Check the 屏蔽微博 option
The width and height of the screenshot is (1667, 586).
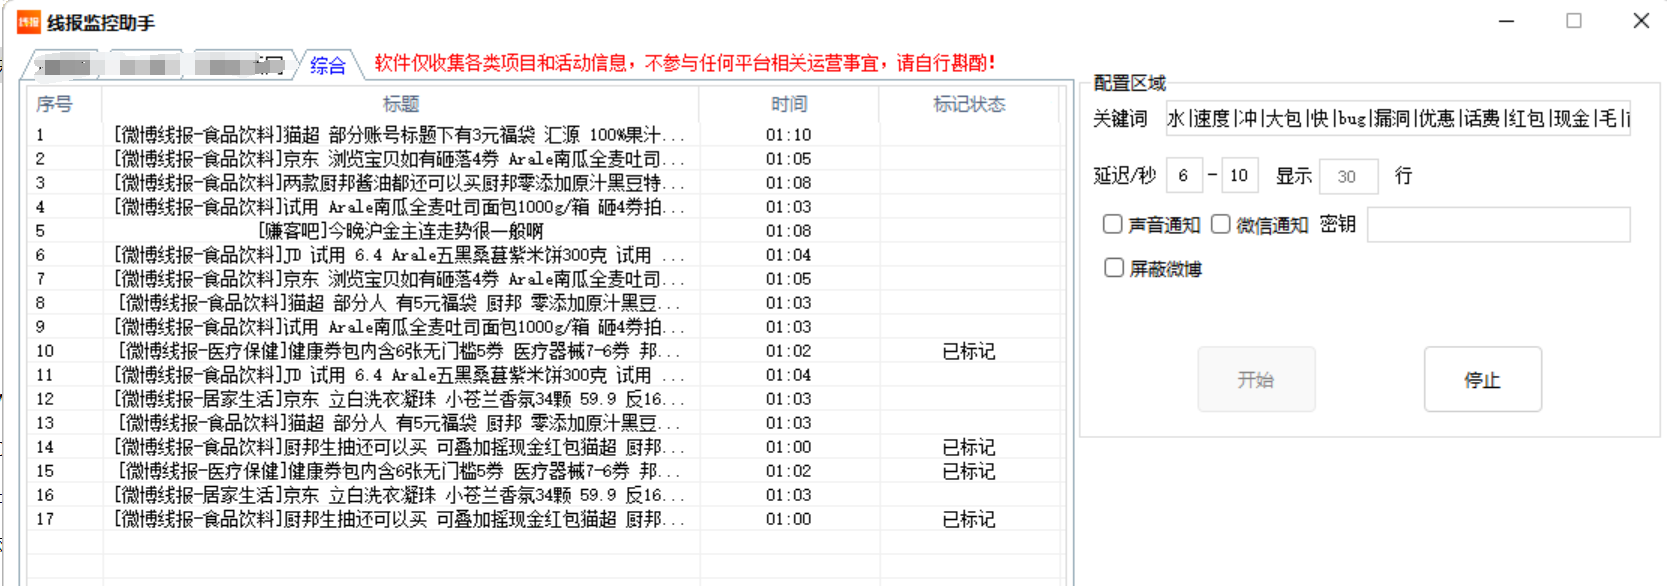tap(1114, 267)
